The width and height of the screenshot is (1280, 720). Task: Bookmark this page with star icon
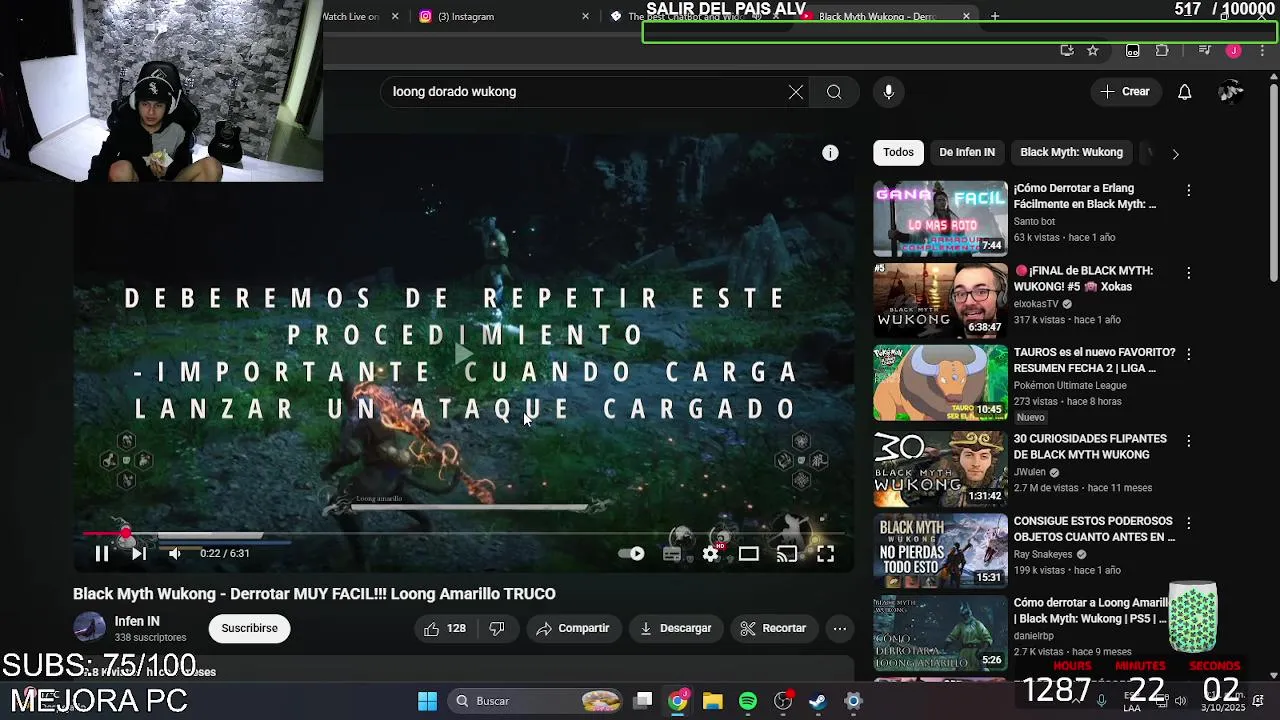click(x=1093, y=51)
